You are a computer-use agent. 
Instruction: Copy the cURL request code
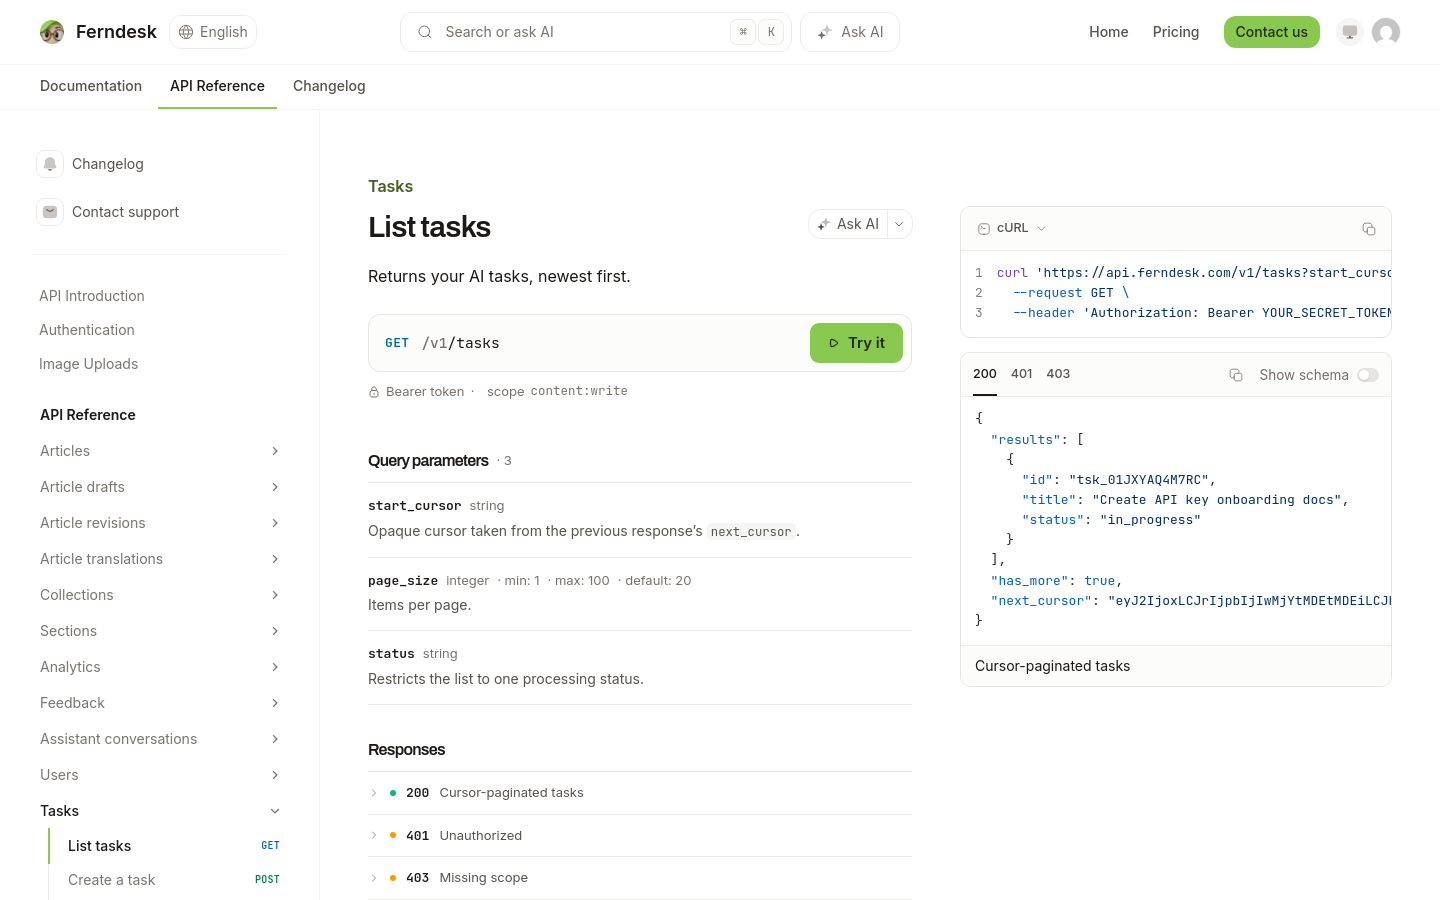coord(1369,229)
